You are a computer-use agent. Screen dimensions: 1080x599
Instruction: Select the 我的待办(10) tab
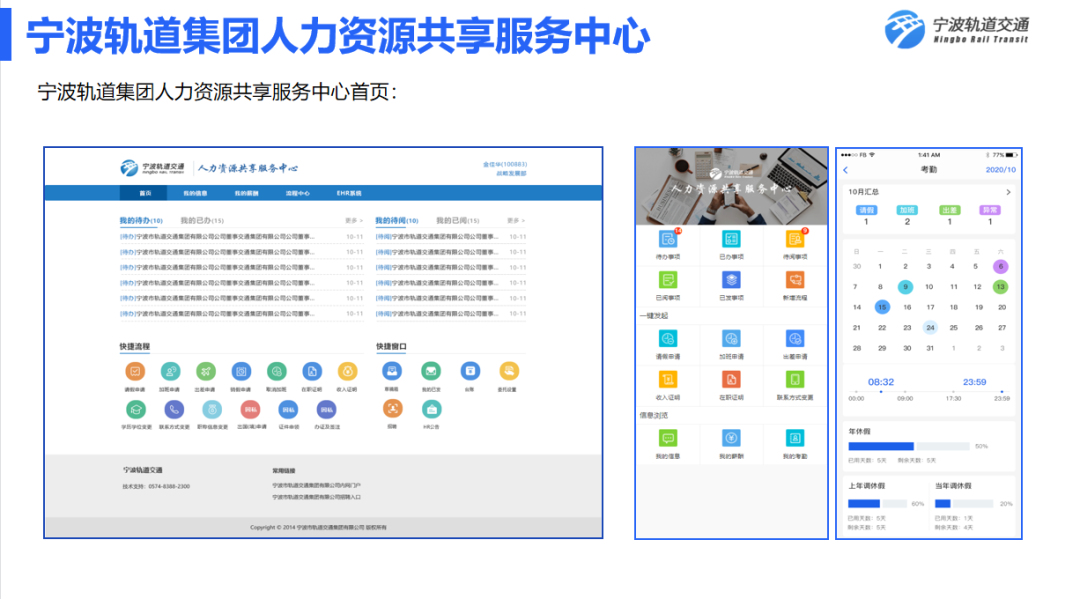point(141,221)
